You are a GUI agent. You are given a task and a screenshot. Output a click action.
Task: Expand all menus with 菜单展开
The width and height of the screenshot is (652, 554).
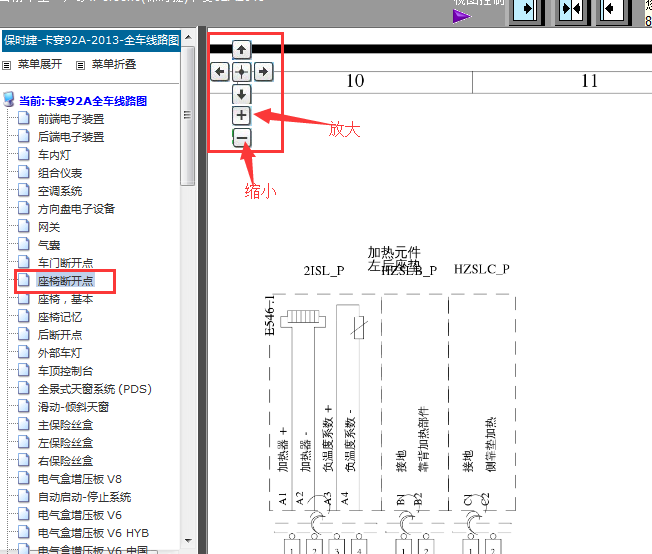pyautogui.click(x=40, y=64)
